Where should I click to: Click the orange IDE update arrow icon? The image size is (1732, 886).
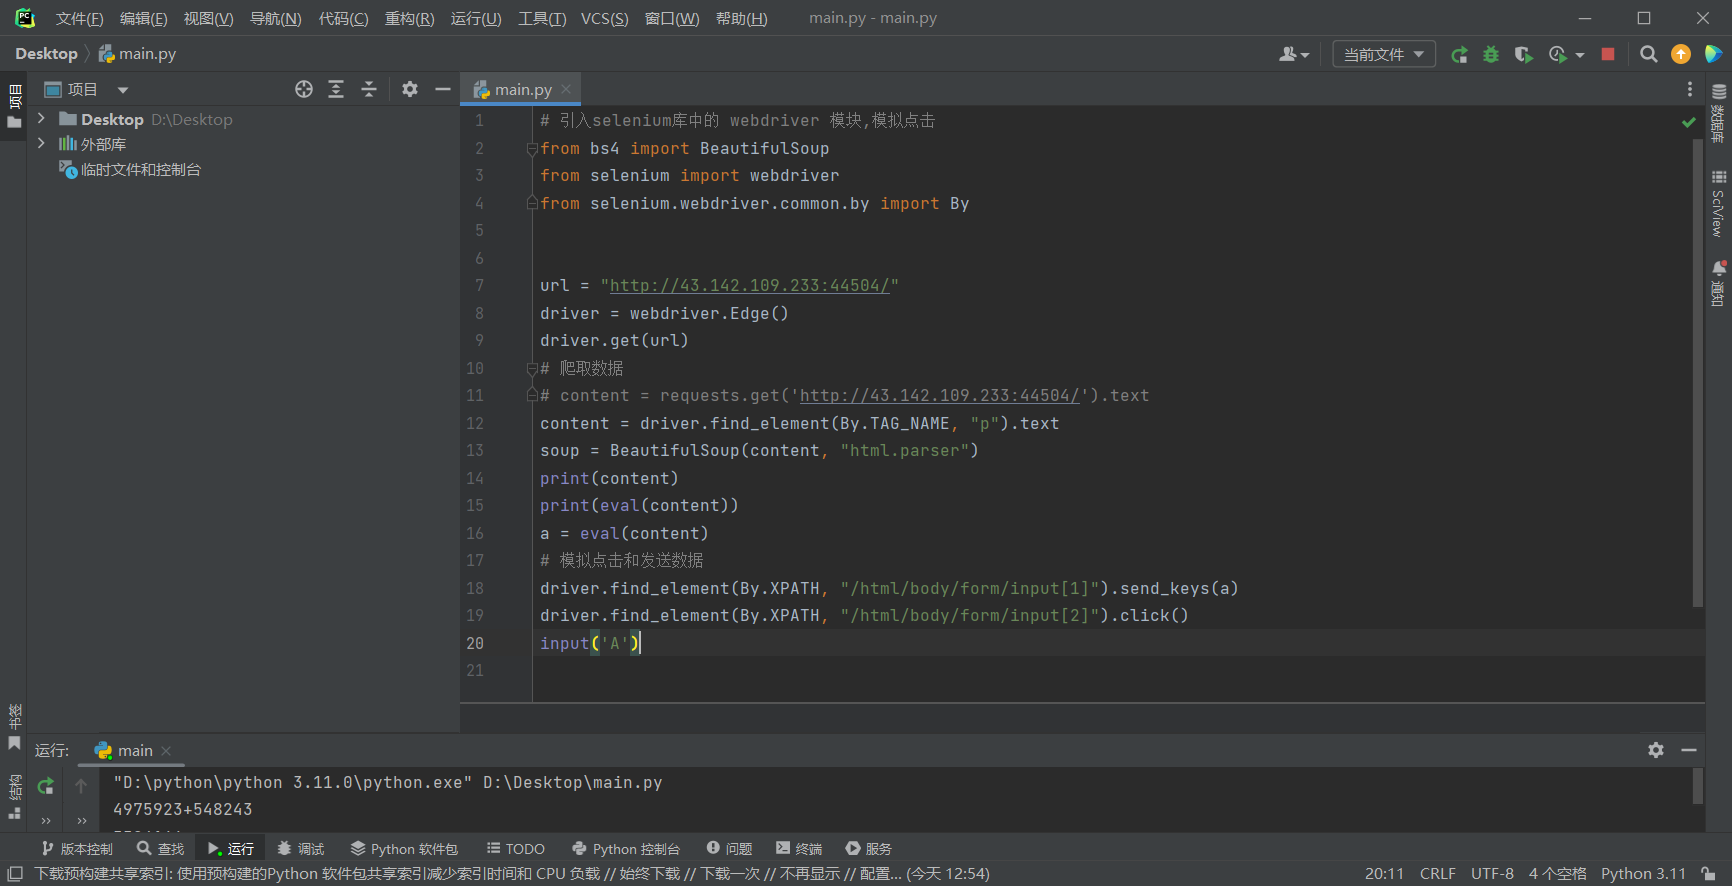(1681, 54)
